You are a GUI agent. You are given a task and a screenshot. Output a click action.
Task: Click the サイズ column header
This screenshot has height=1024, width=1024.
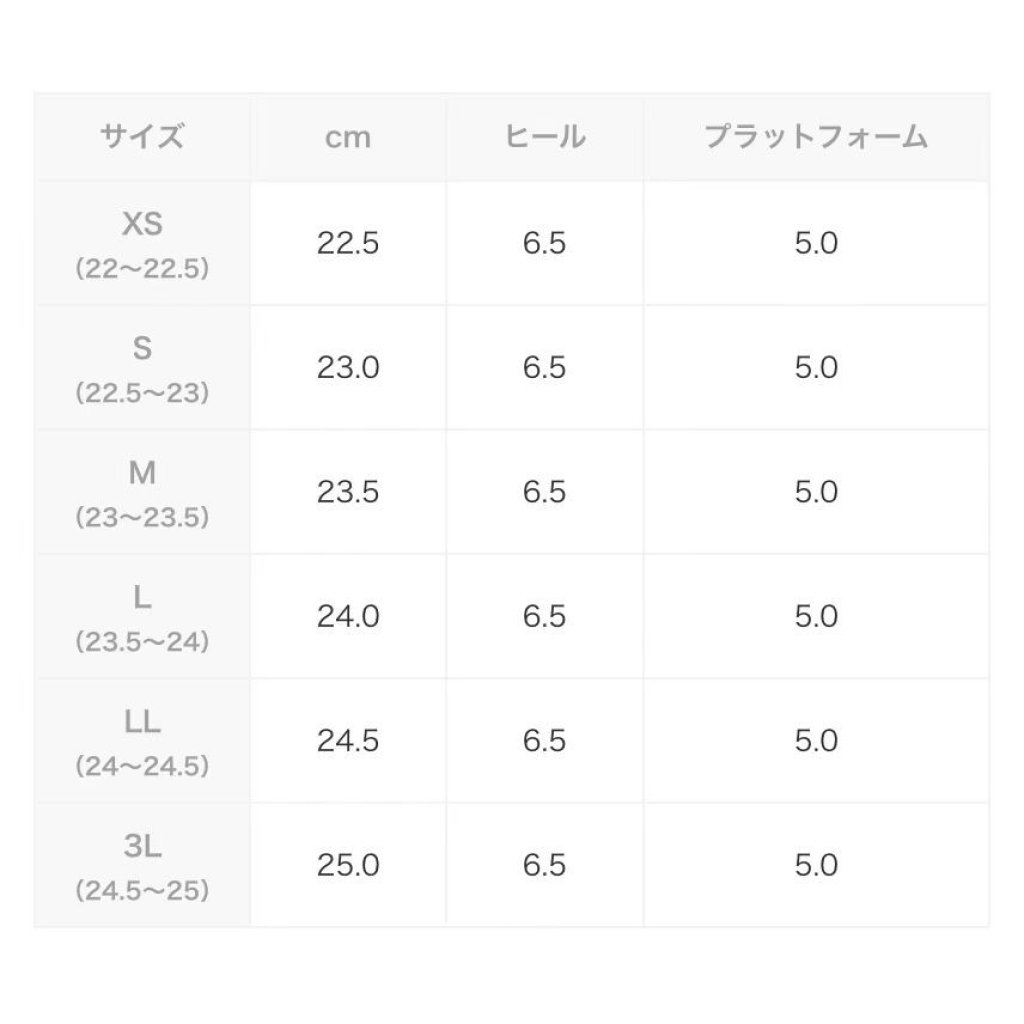click(142, 137)
